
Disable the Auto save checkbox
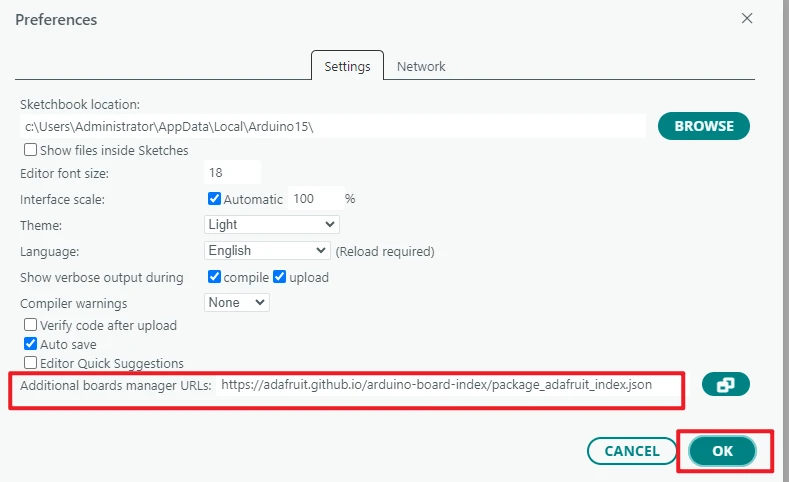point(31,344)
